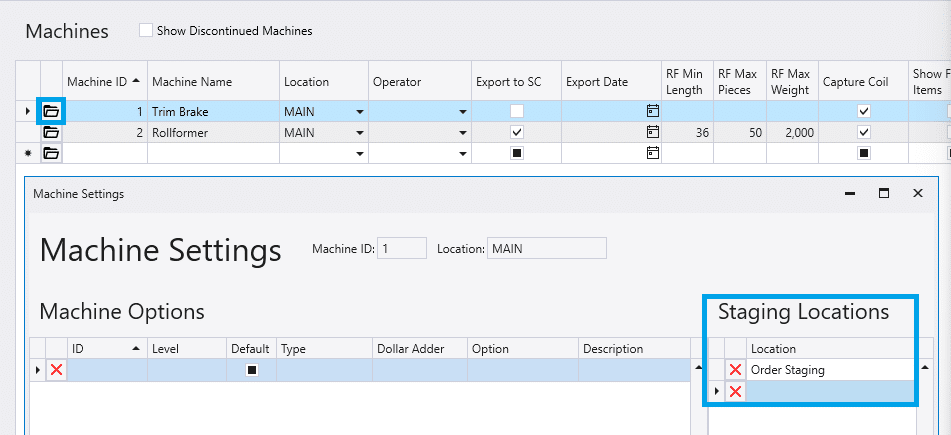Expand Operator dropdown for Rollformer

(463, 132)
